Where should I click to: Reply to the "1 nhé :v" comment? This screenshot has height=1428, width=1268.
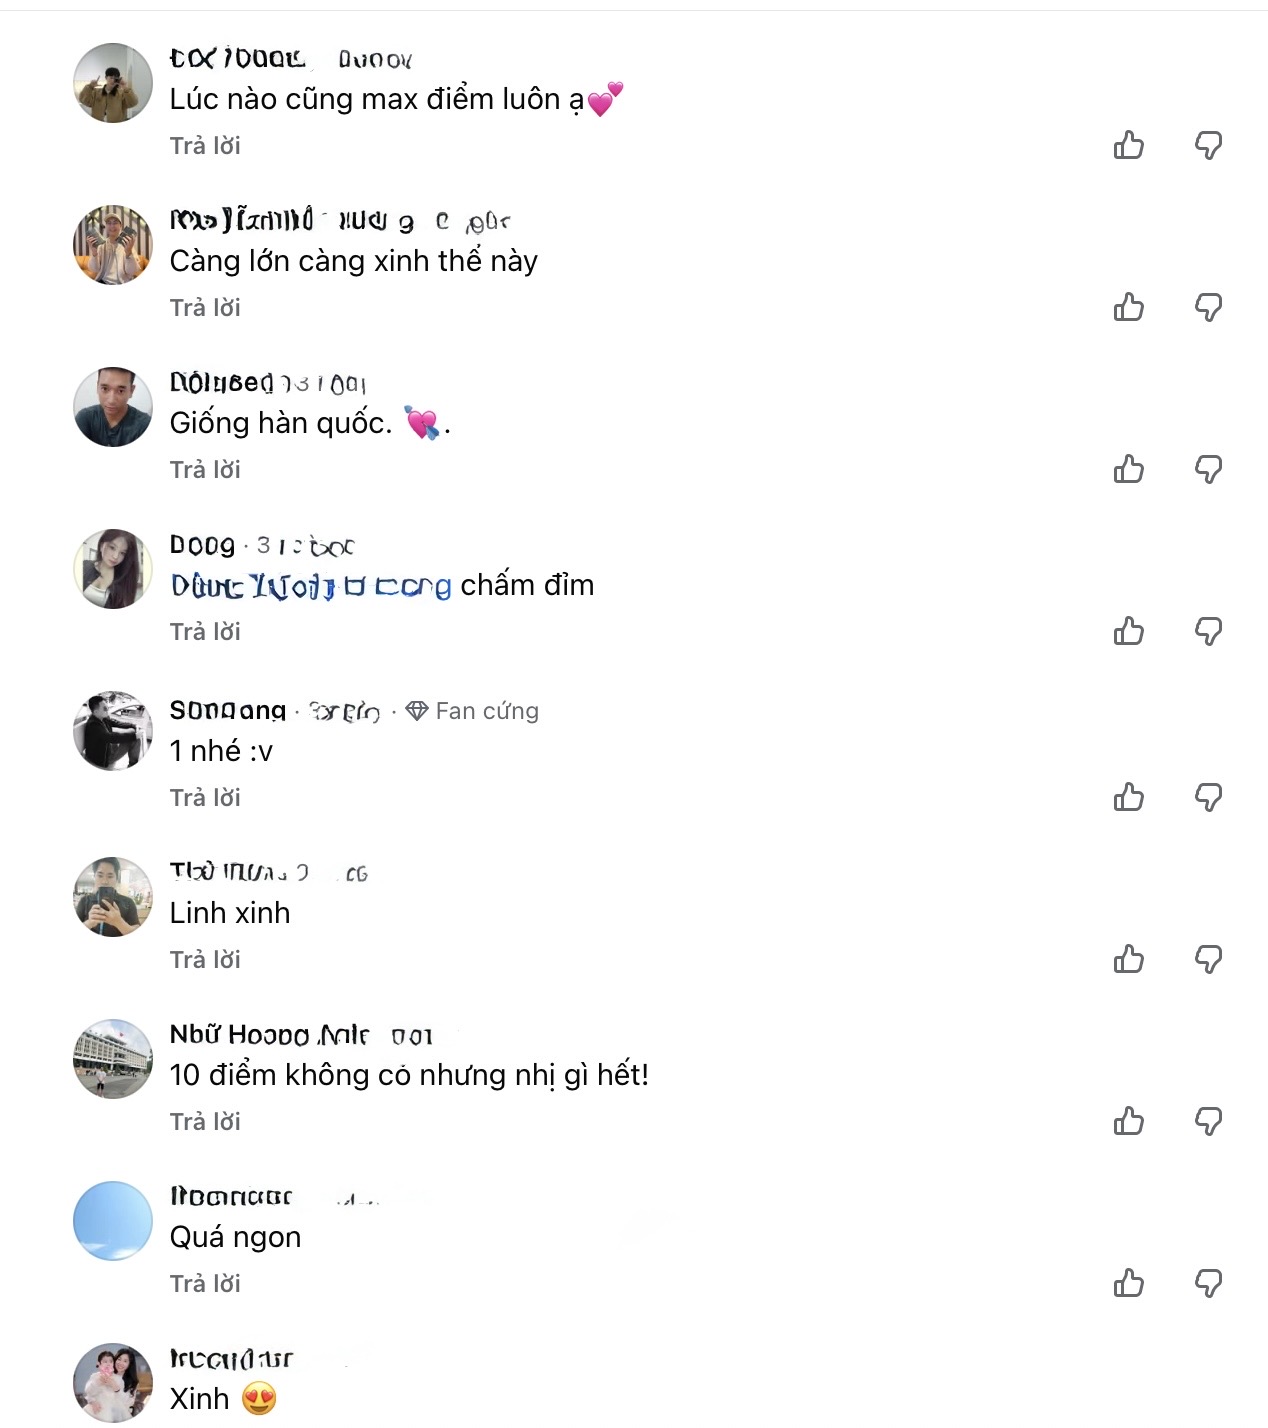205,798
